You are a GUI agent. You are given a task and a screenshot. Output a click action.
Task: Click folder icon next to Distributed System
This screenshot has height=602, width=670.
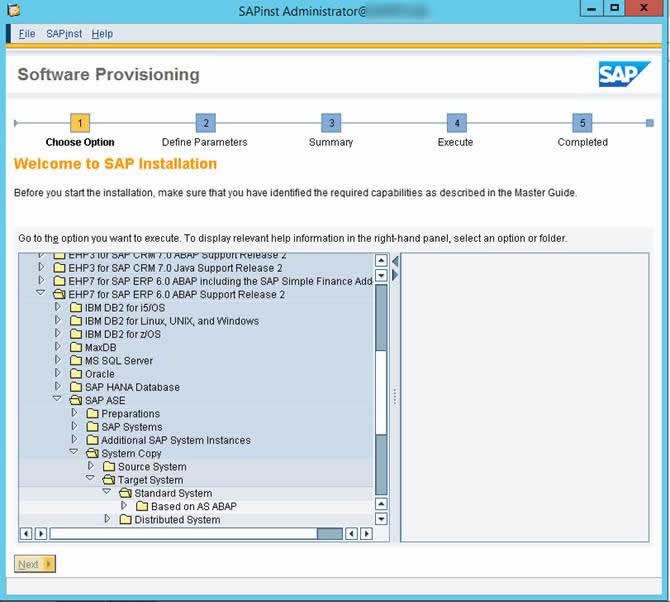[126, 520]
